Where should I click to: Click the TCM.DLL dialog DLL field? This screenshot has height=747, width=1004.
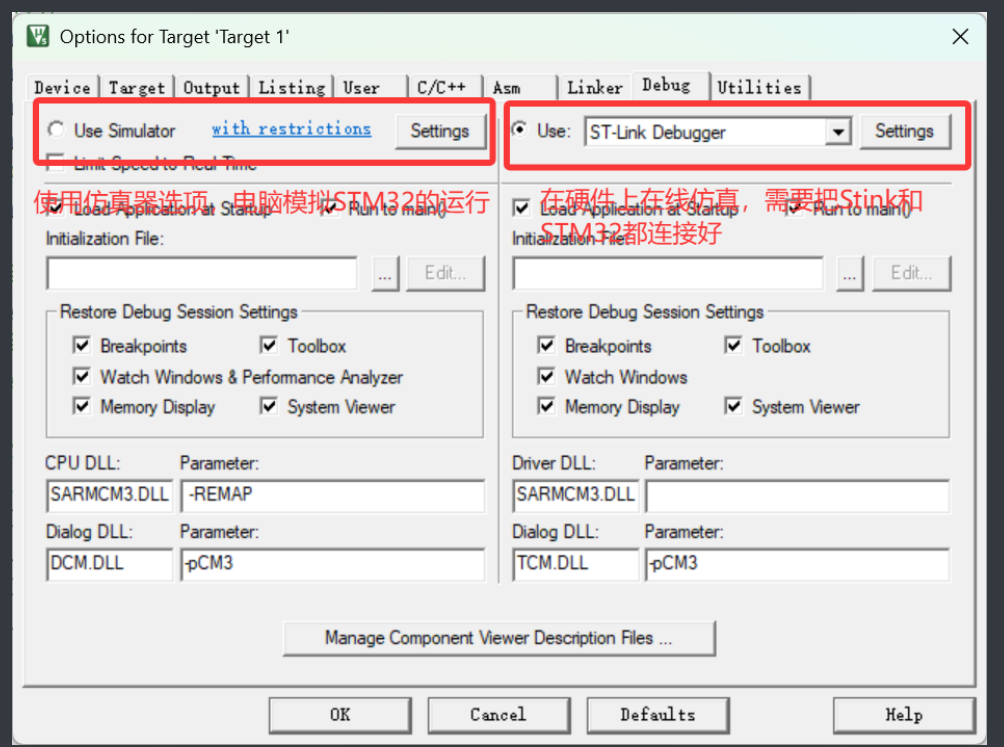tap(576, 564)
